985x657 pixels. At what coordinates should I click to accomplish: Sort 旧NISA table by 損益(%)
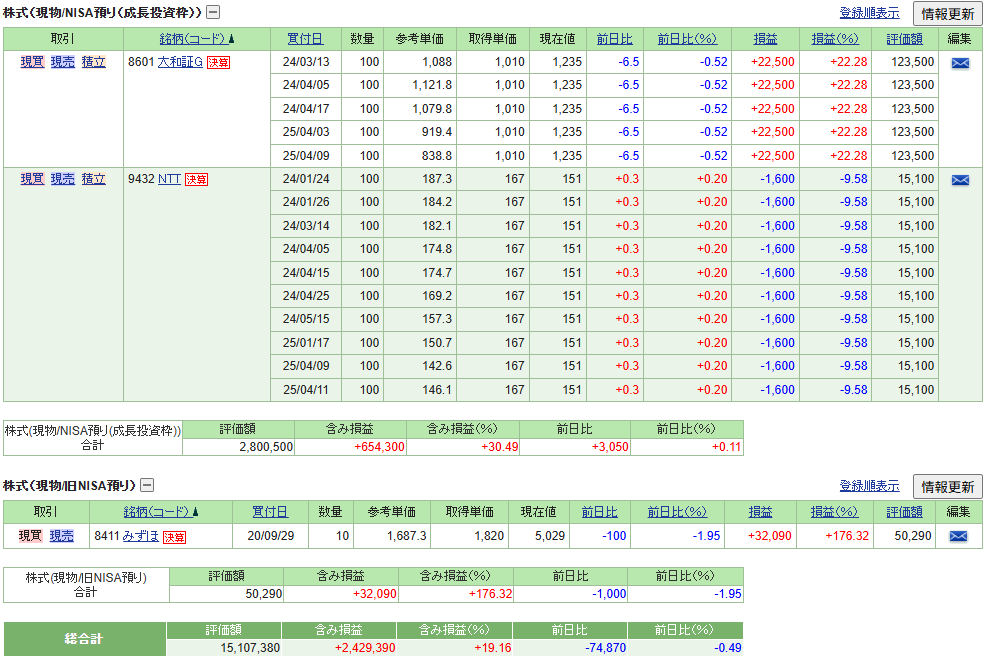click(834, 512)
